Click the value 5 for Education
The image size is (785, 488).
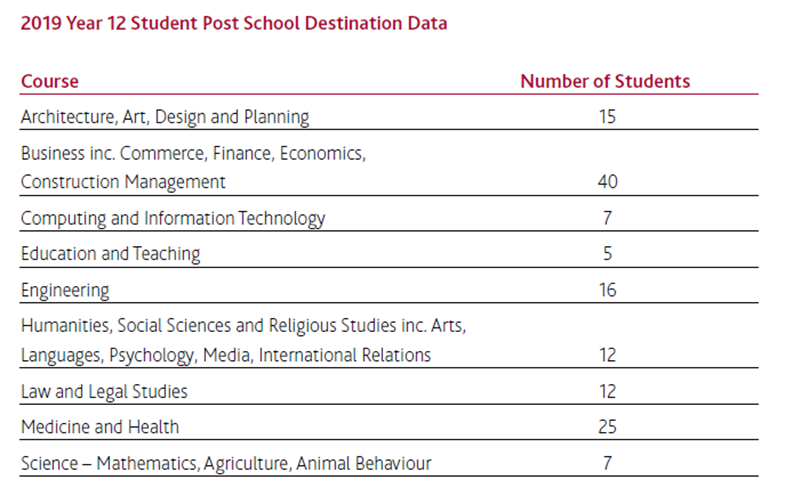coord(607,254)
